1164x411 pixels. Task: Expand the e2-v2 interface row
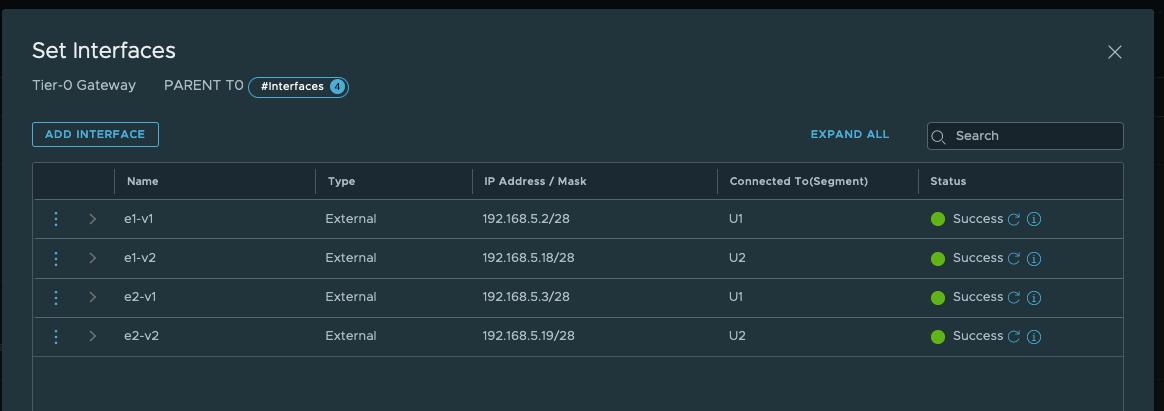click(x=93, y=336)
